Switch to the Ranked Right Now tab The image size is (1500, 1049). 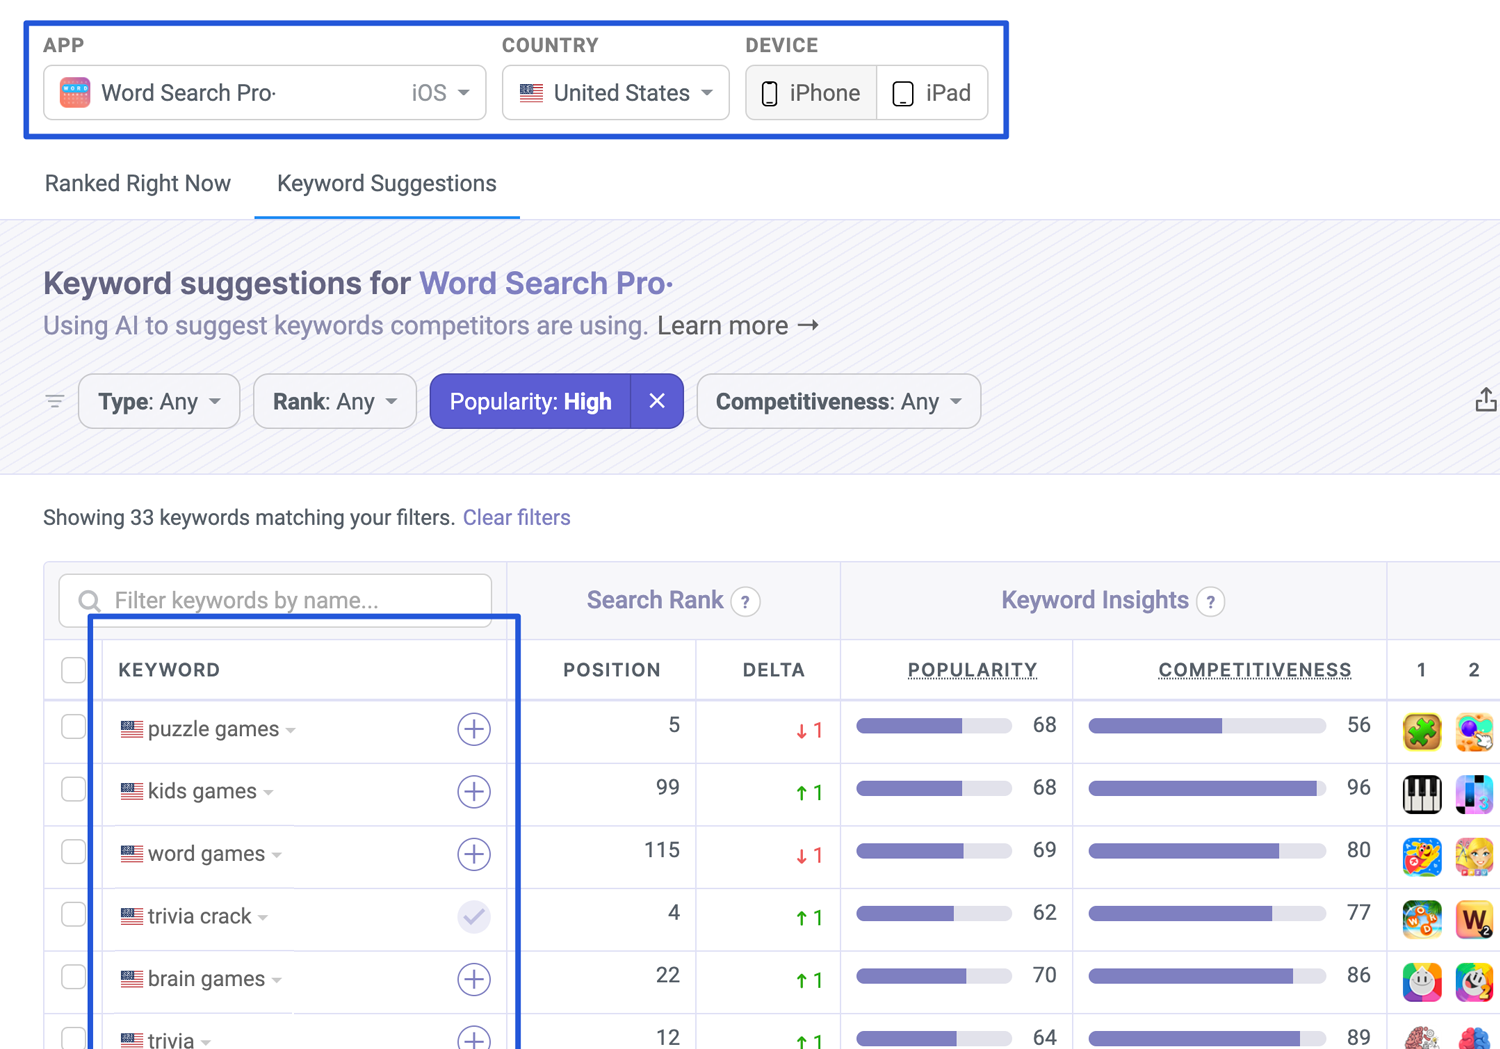[x=138, y=184]
